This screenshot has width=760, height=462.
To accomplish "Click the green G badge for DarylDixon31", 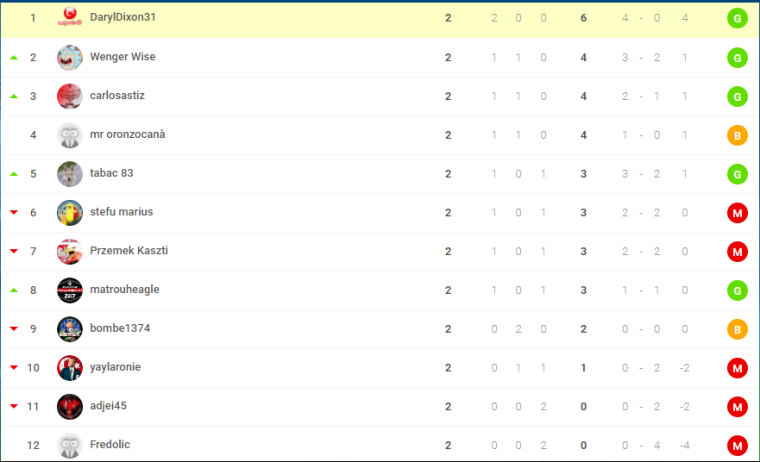I will 737,18.
